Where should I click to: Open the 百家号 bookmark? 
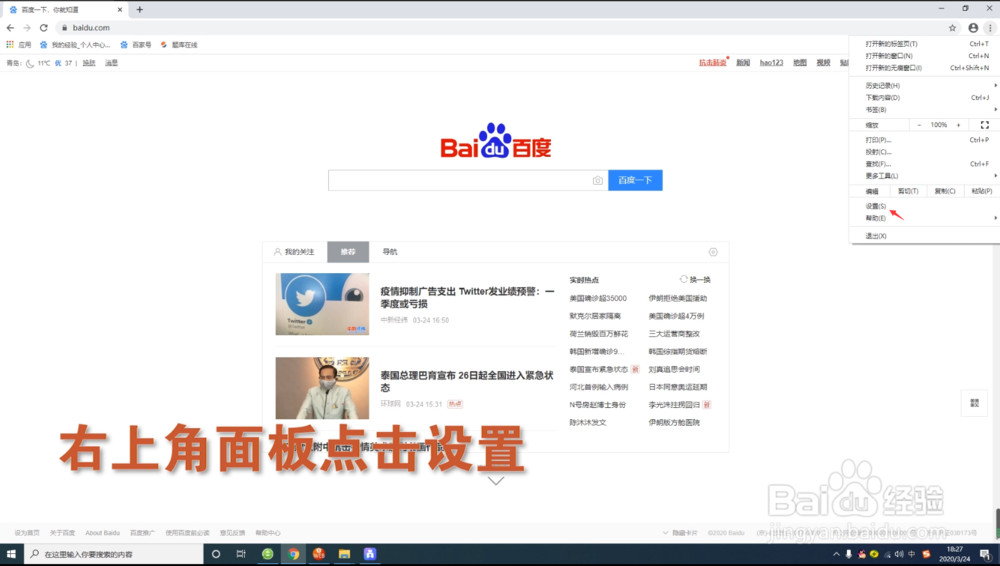(x=136, y=45)
